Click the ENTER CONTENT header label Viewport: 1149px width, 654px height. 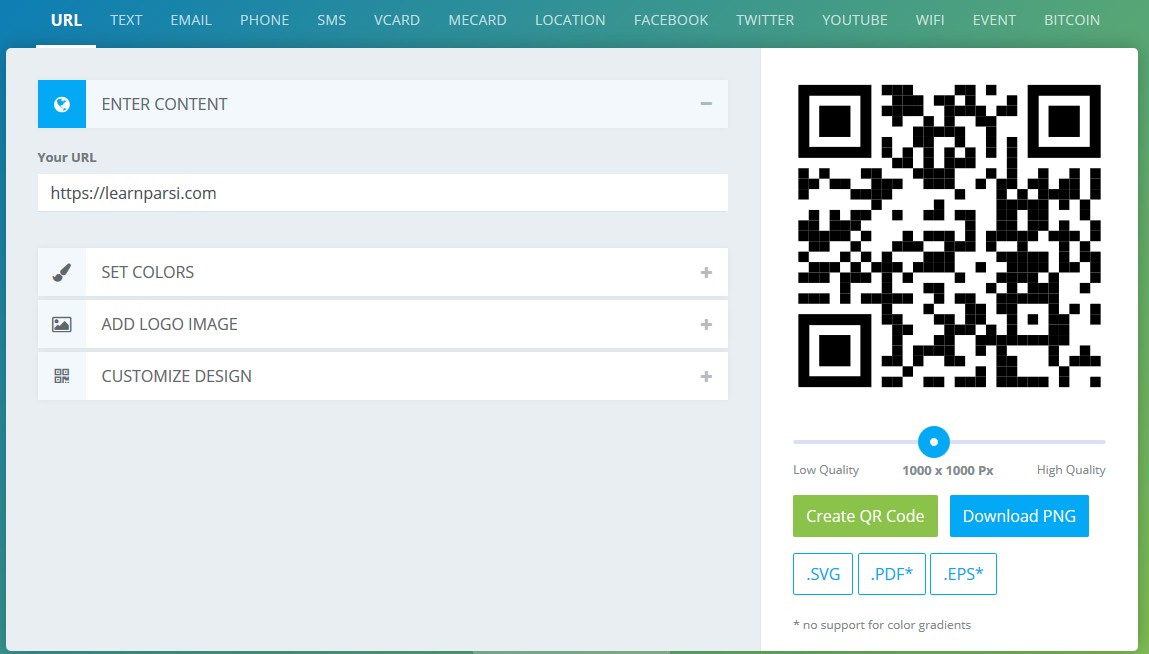164,104
